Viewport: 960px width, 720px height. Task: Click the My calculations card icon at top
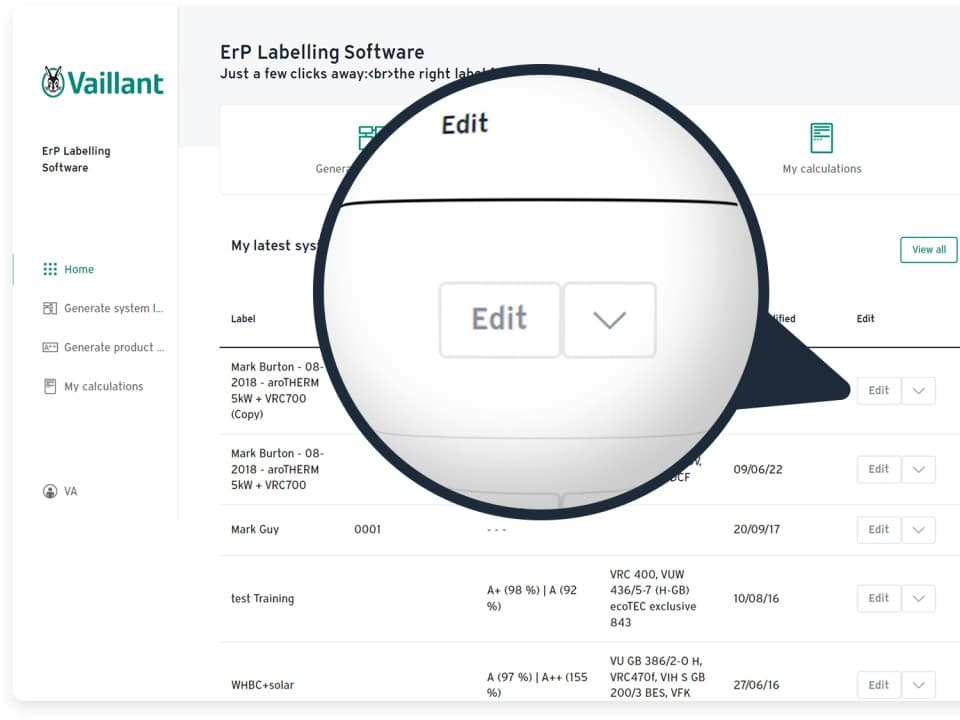[821, 138]
